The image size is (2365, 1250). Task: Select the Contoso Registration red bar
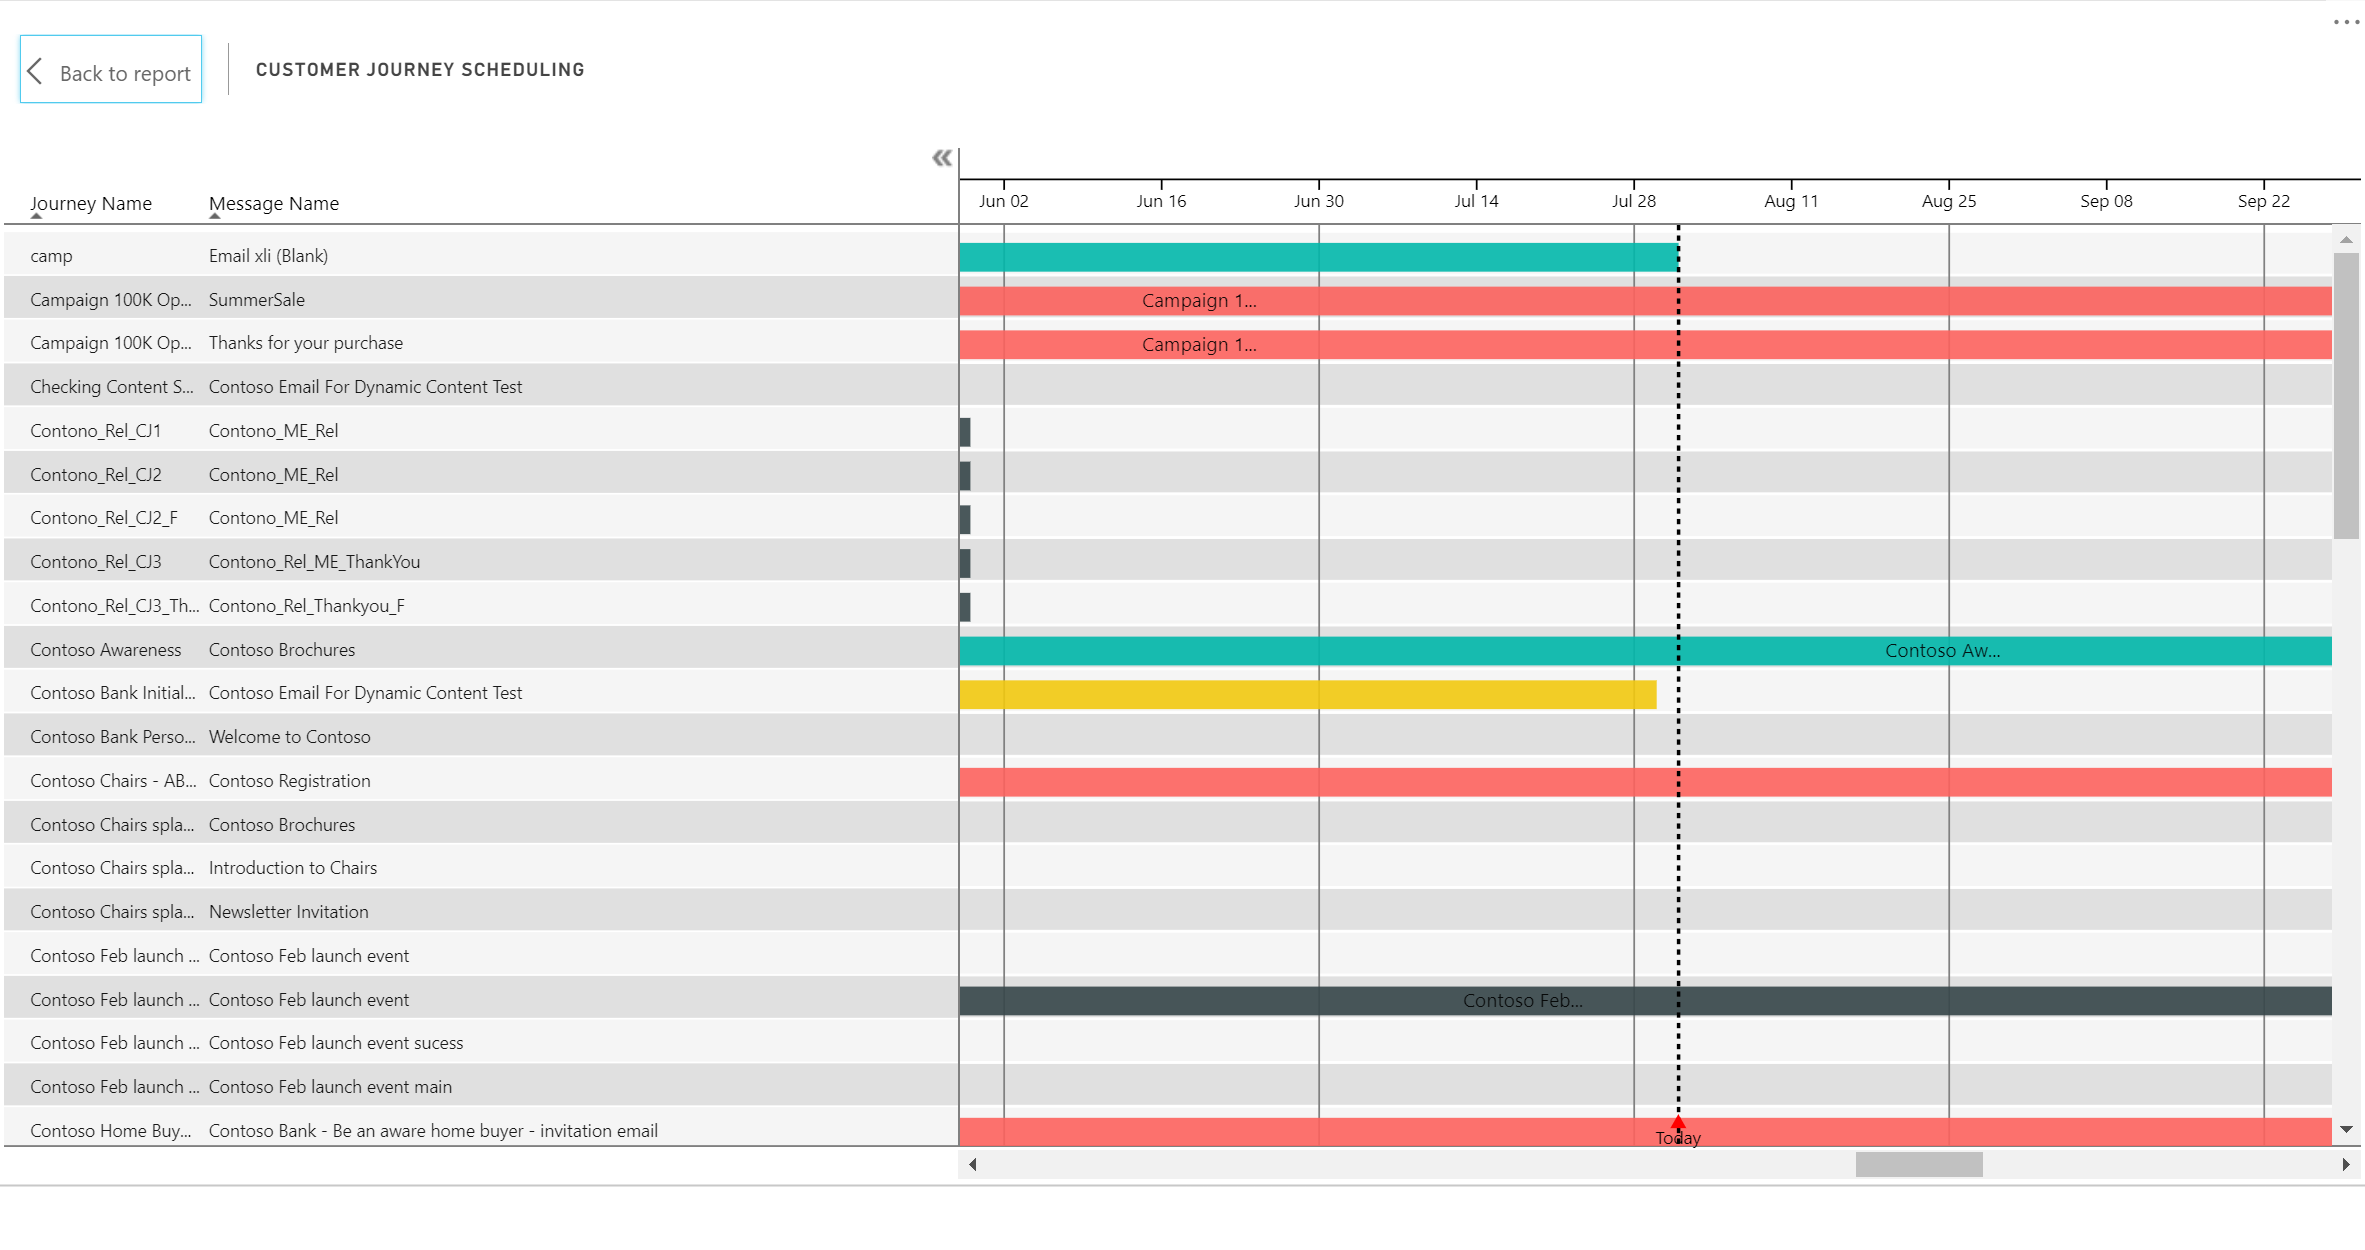(1645, 782)
